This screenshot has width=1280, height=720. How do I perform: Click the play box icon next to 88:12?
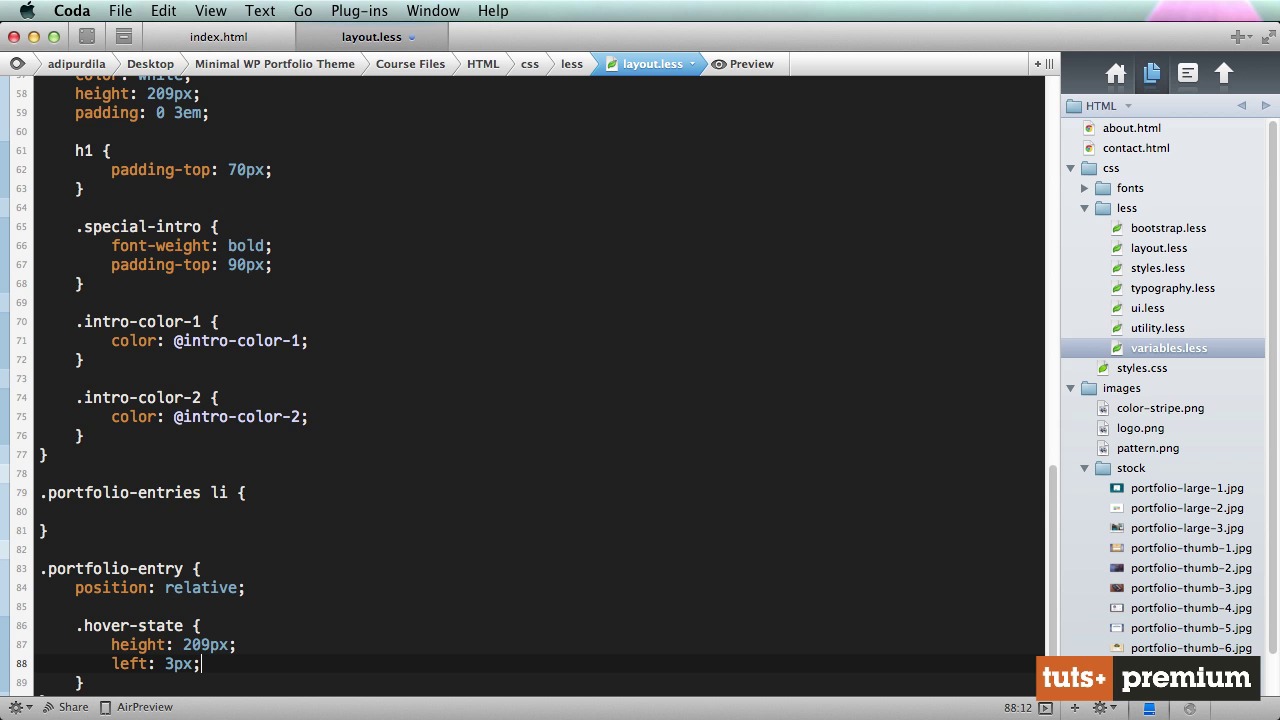pyautogui.click(x=1045, y=708)
